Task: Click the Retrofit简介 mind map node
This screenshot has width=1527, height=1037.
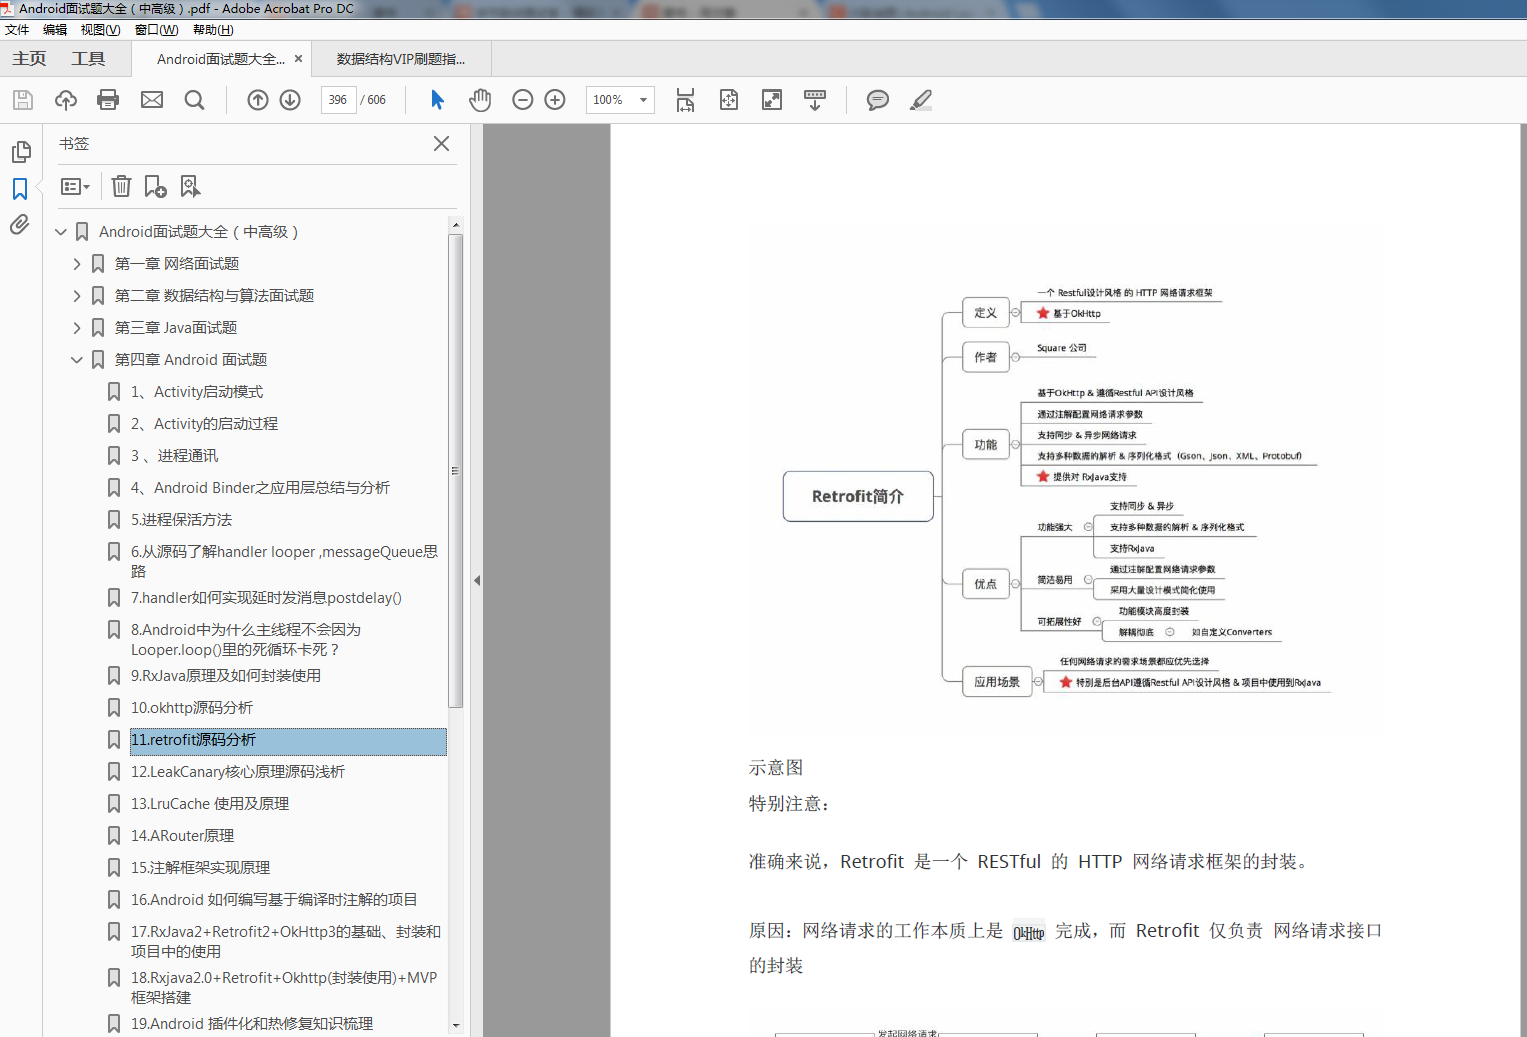Action: coord(858,497)
